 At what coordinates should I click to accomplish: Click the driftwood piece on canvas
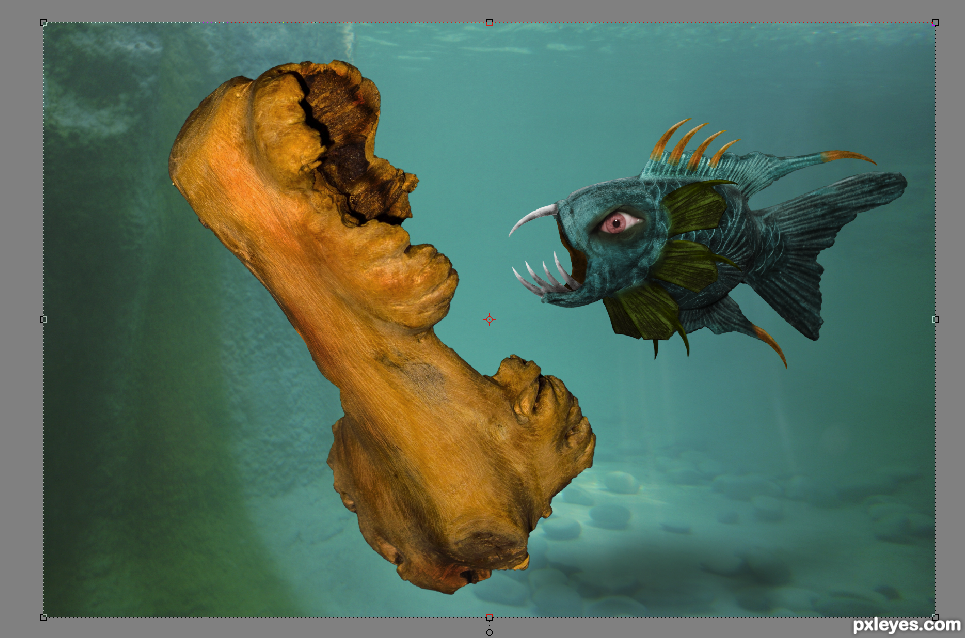(x=382, y=326)
